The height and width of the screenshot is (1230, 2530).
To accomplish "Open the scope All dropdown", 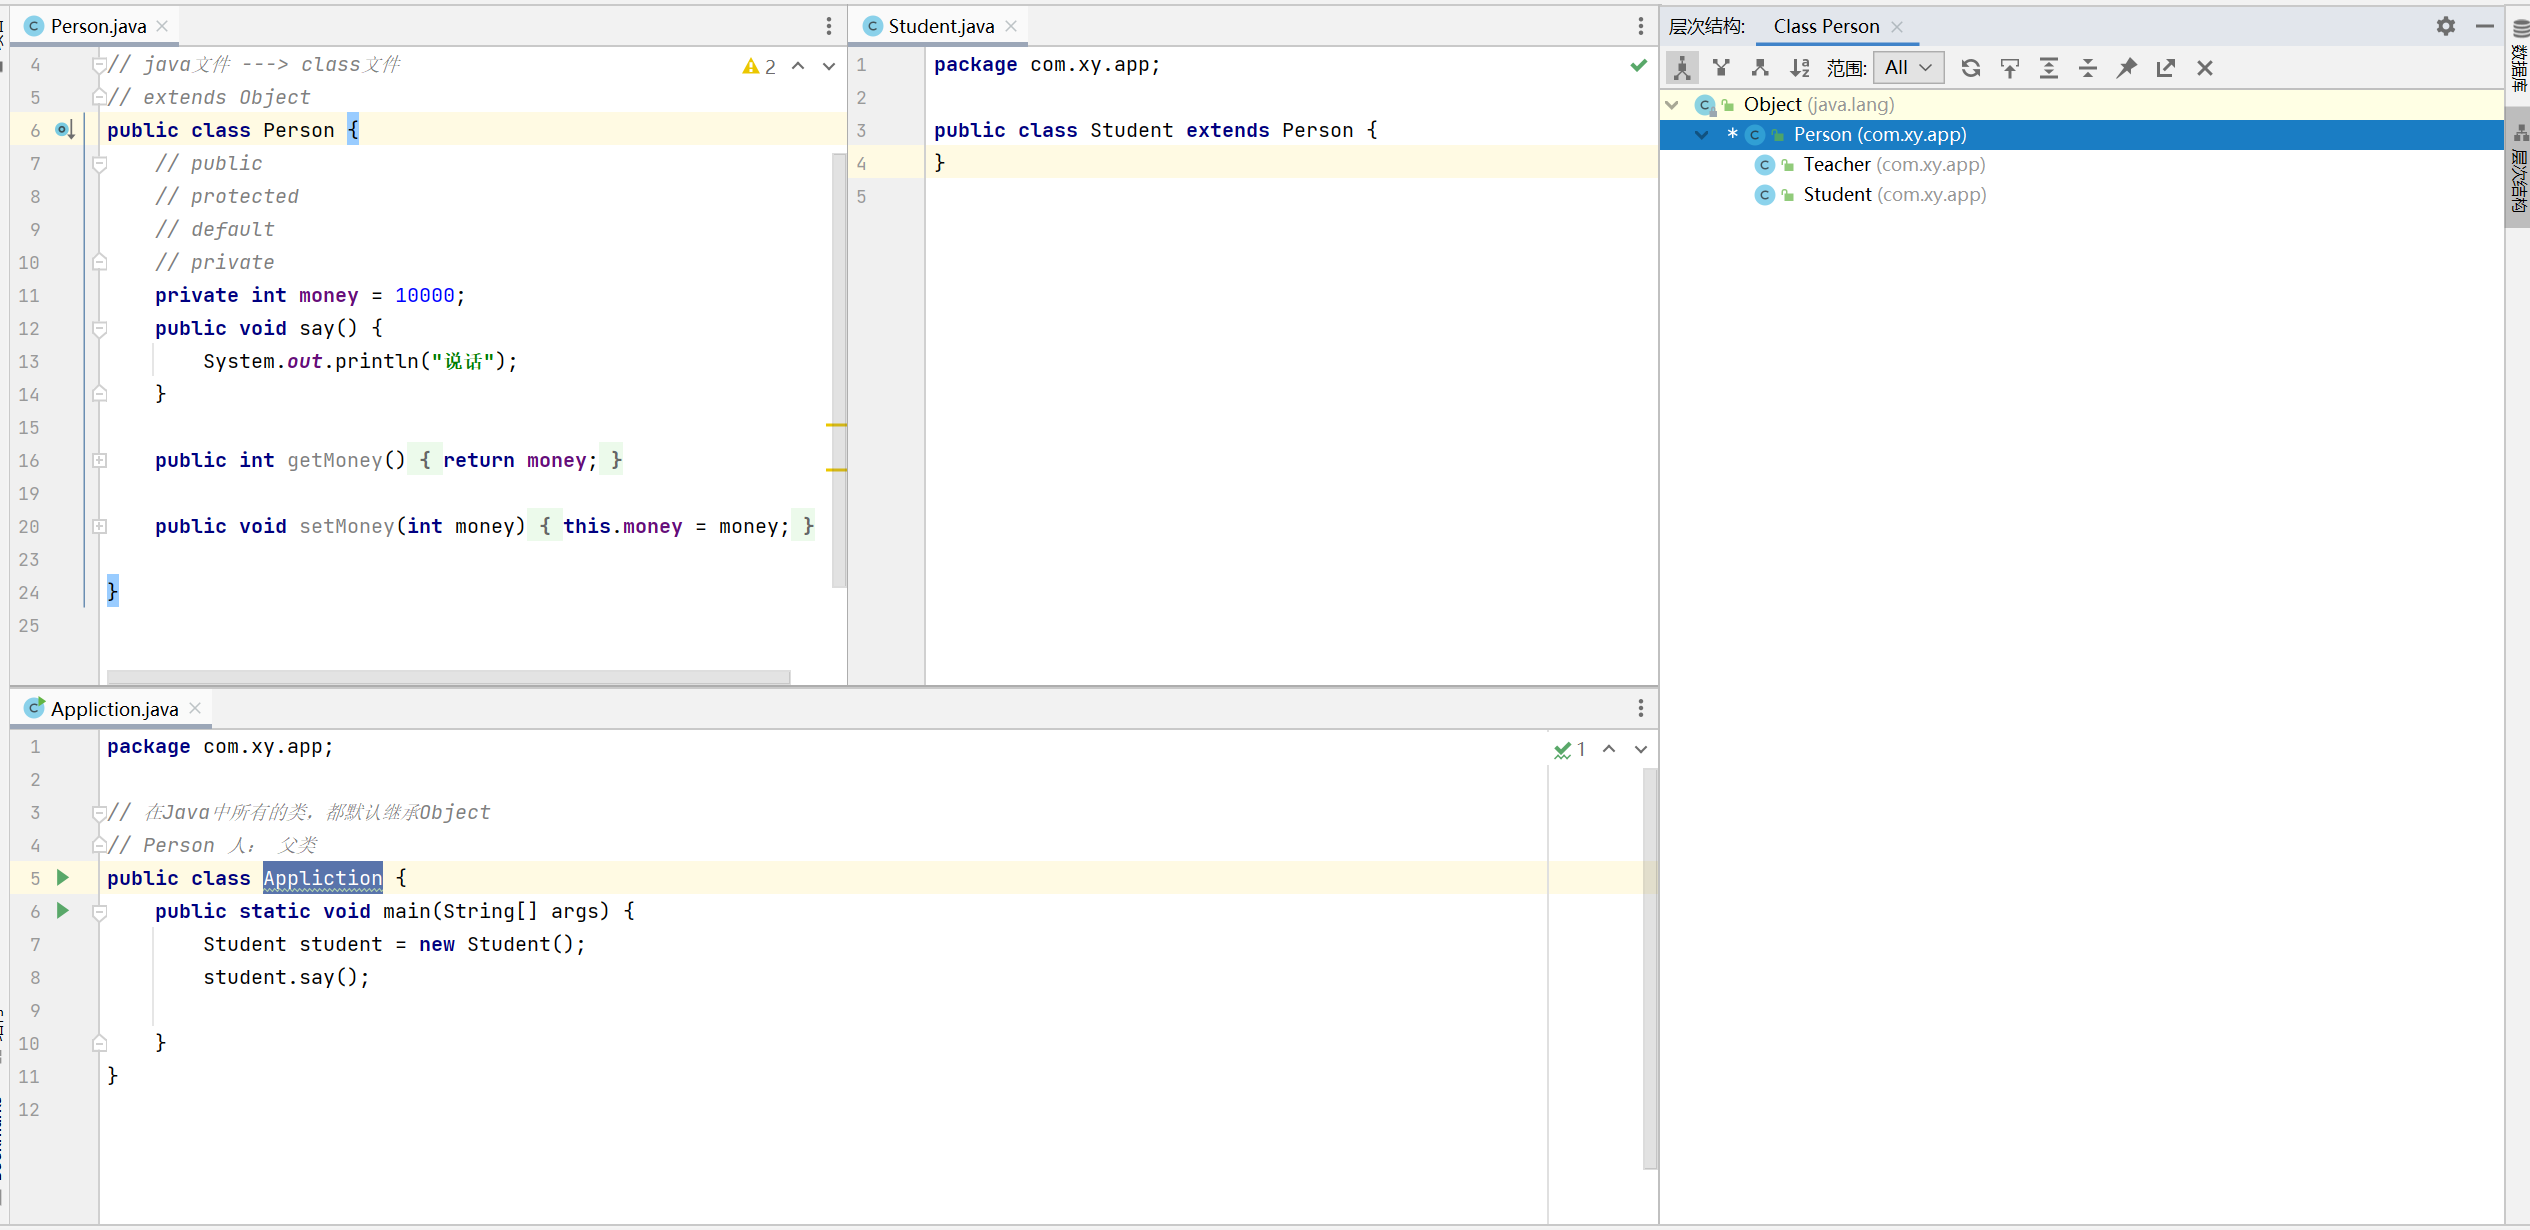I will click(1908, 68).
